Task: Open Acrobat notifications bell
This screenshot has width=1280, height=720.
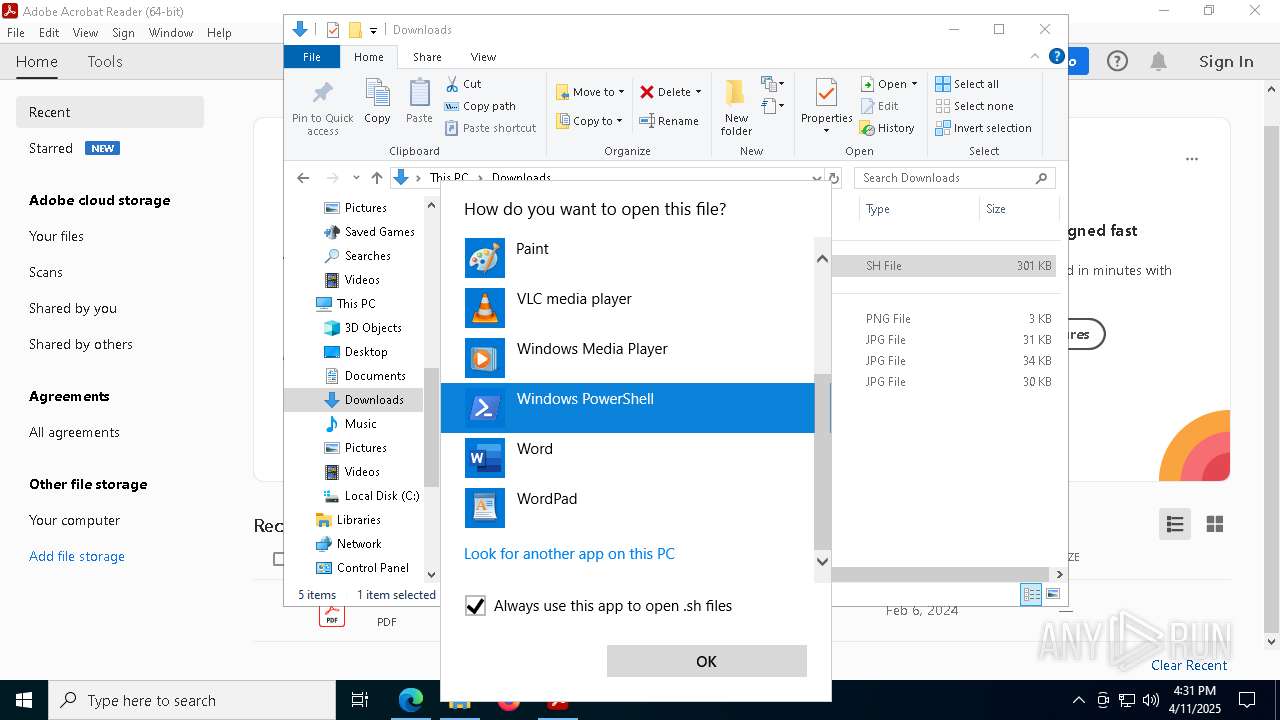Action: point(1158,61)
